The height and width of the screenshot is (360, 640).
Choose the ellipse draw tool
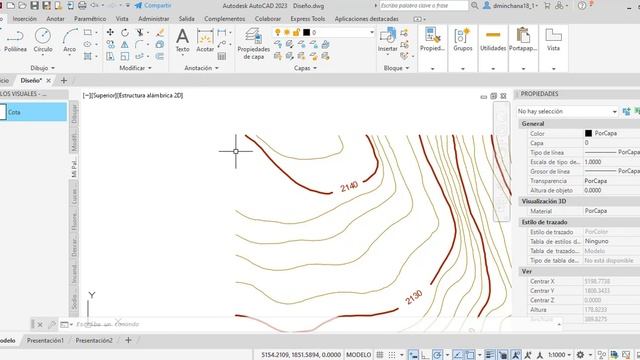coord(88,44)
